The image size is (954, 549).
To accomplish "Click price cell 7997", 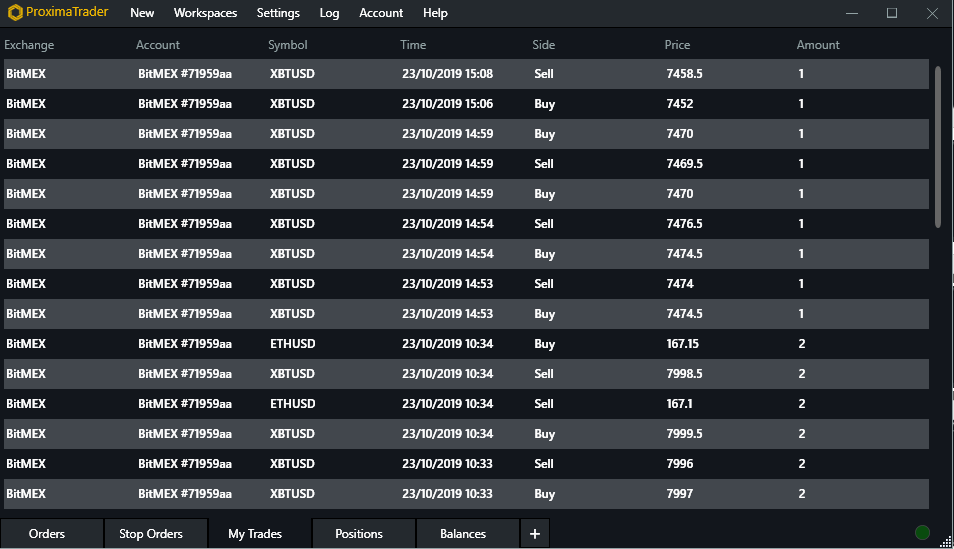I will 680,494.
